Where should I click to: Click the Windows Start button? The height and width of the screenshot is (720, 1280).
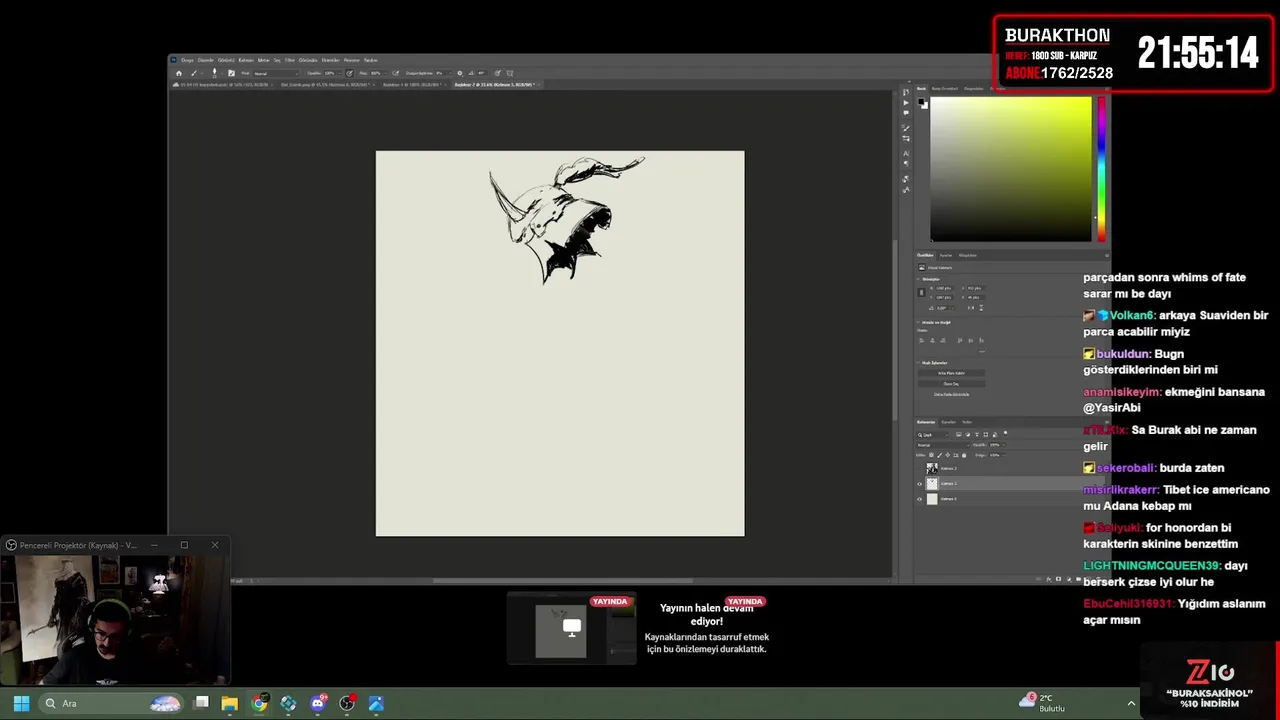tap(21, 703)
